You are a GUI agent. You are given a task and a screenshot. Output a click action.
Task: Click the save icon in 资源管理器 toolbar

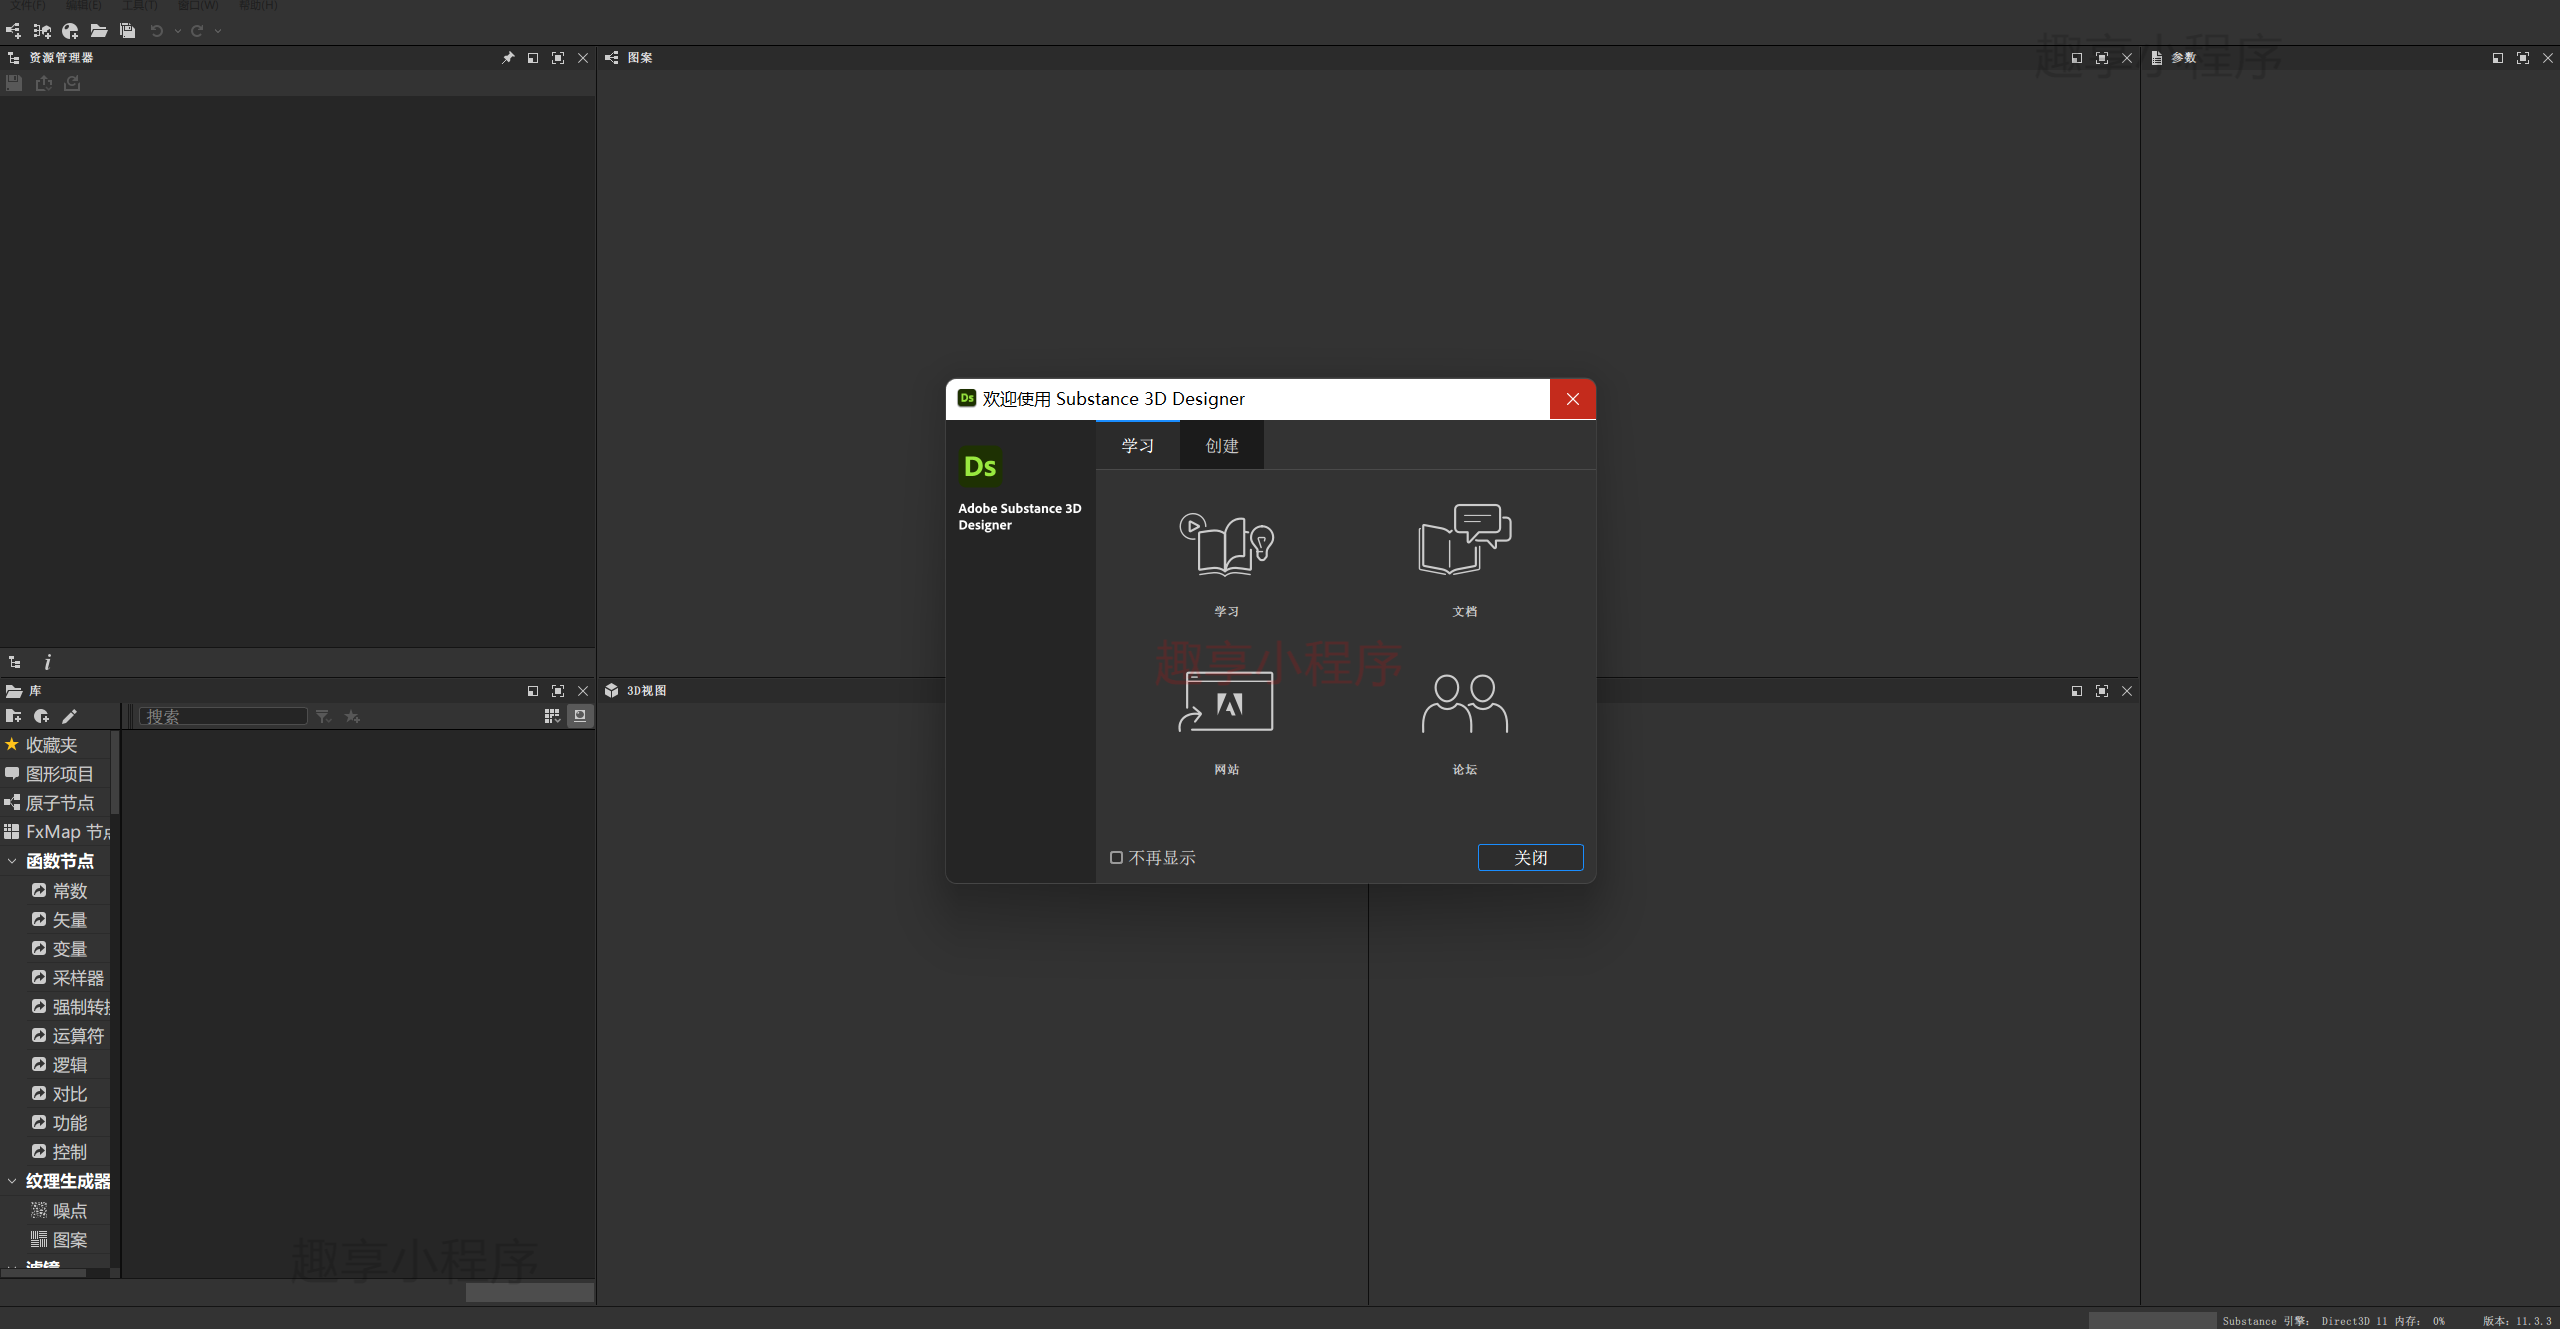click(14, 83)
